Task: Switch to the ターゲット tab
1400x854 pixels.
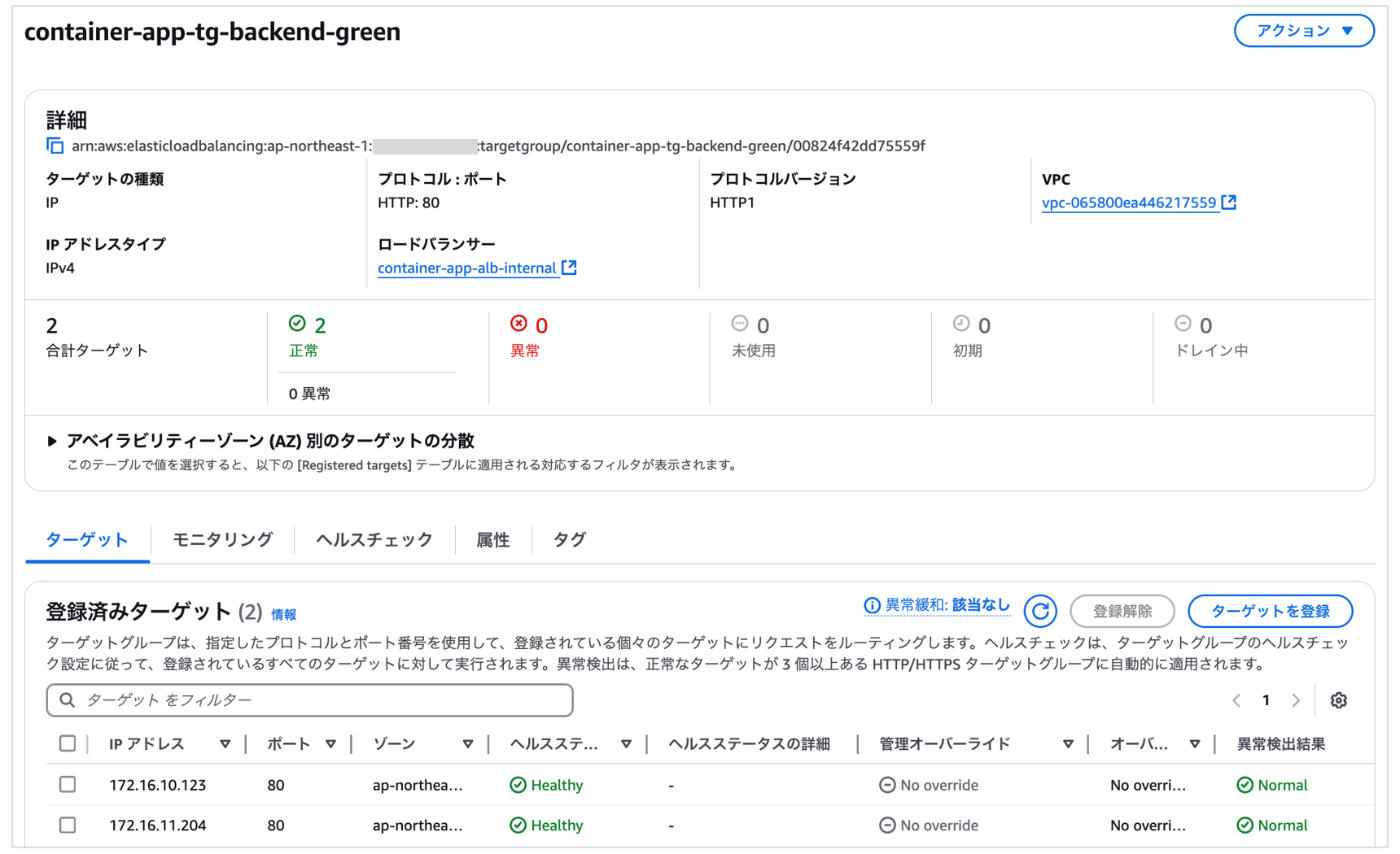Action: (87, 540)
